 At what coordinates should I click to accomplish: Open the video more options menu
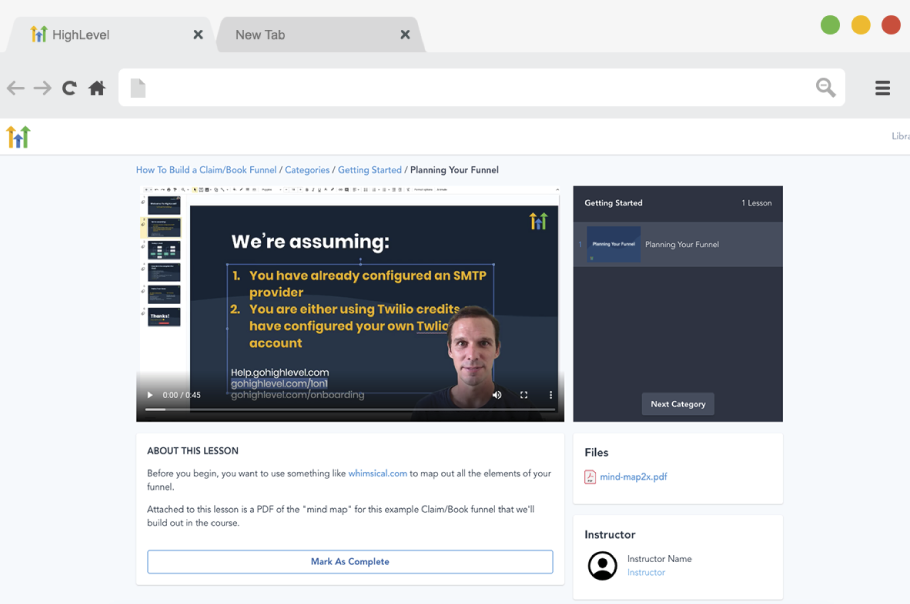pyautogui.click(x=550, y=395)
